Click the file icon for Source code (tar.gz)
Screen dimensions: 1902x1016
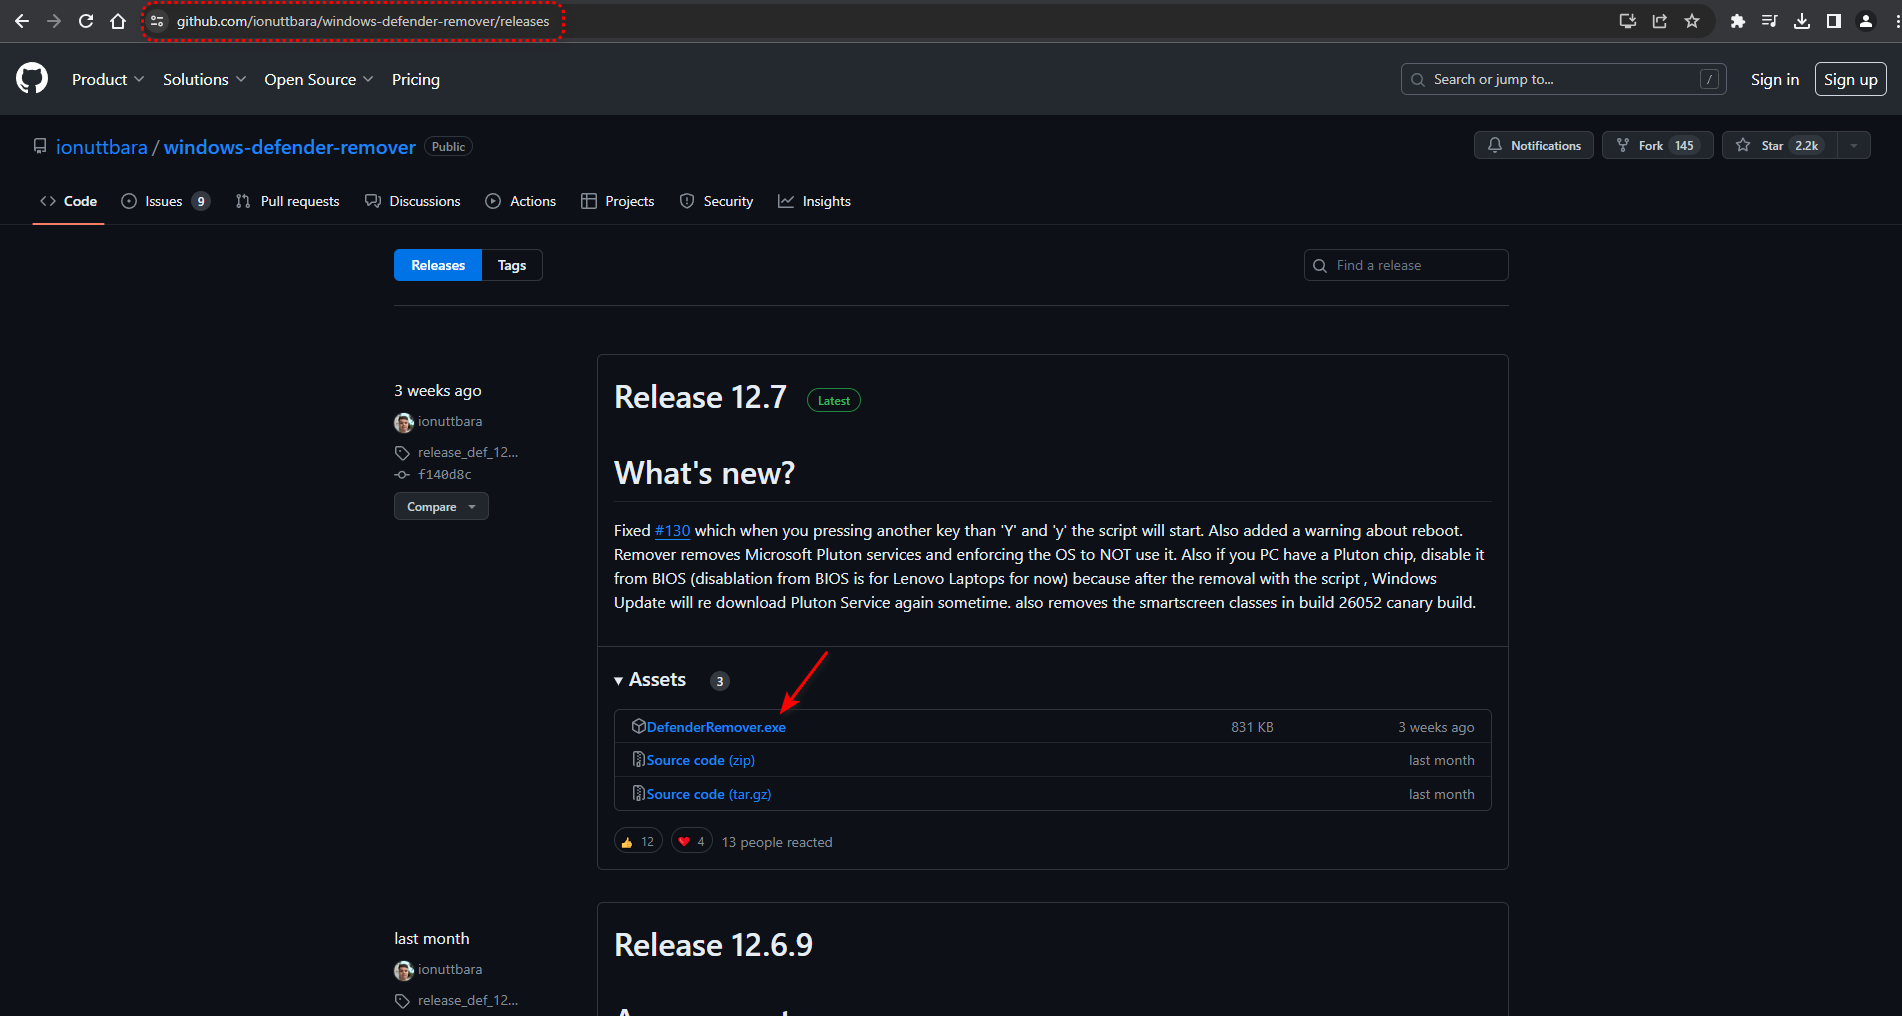(638, 794)
